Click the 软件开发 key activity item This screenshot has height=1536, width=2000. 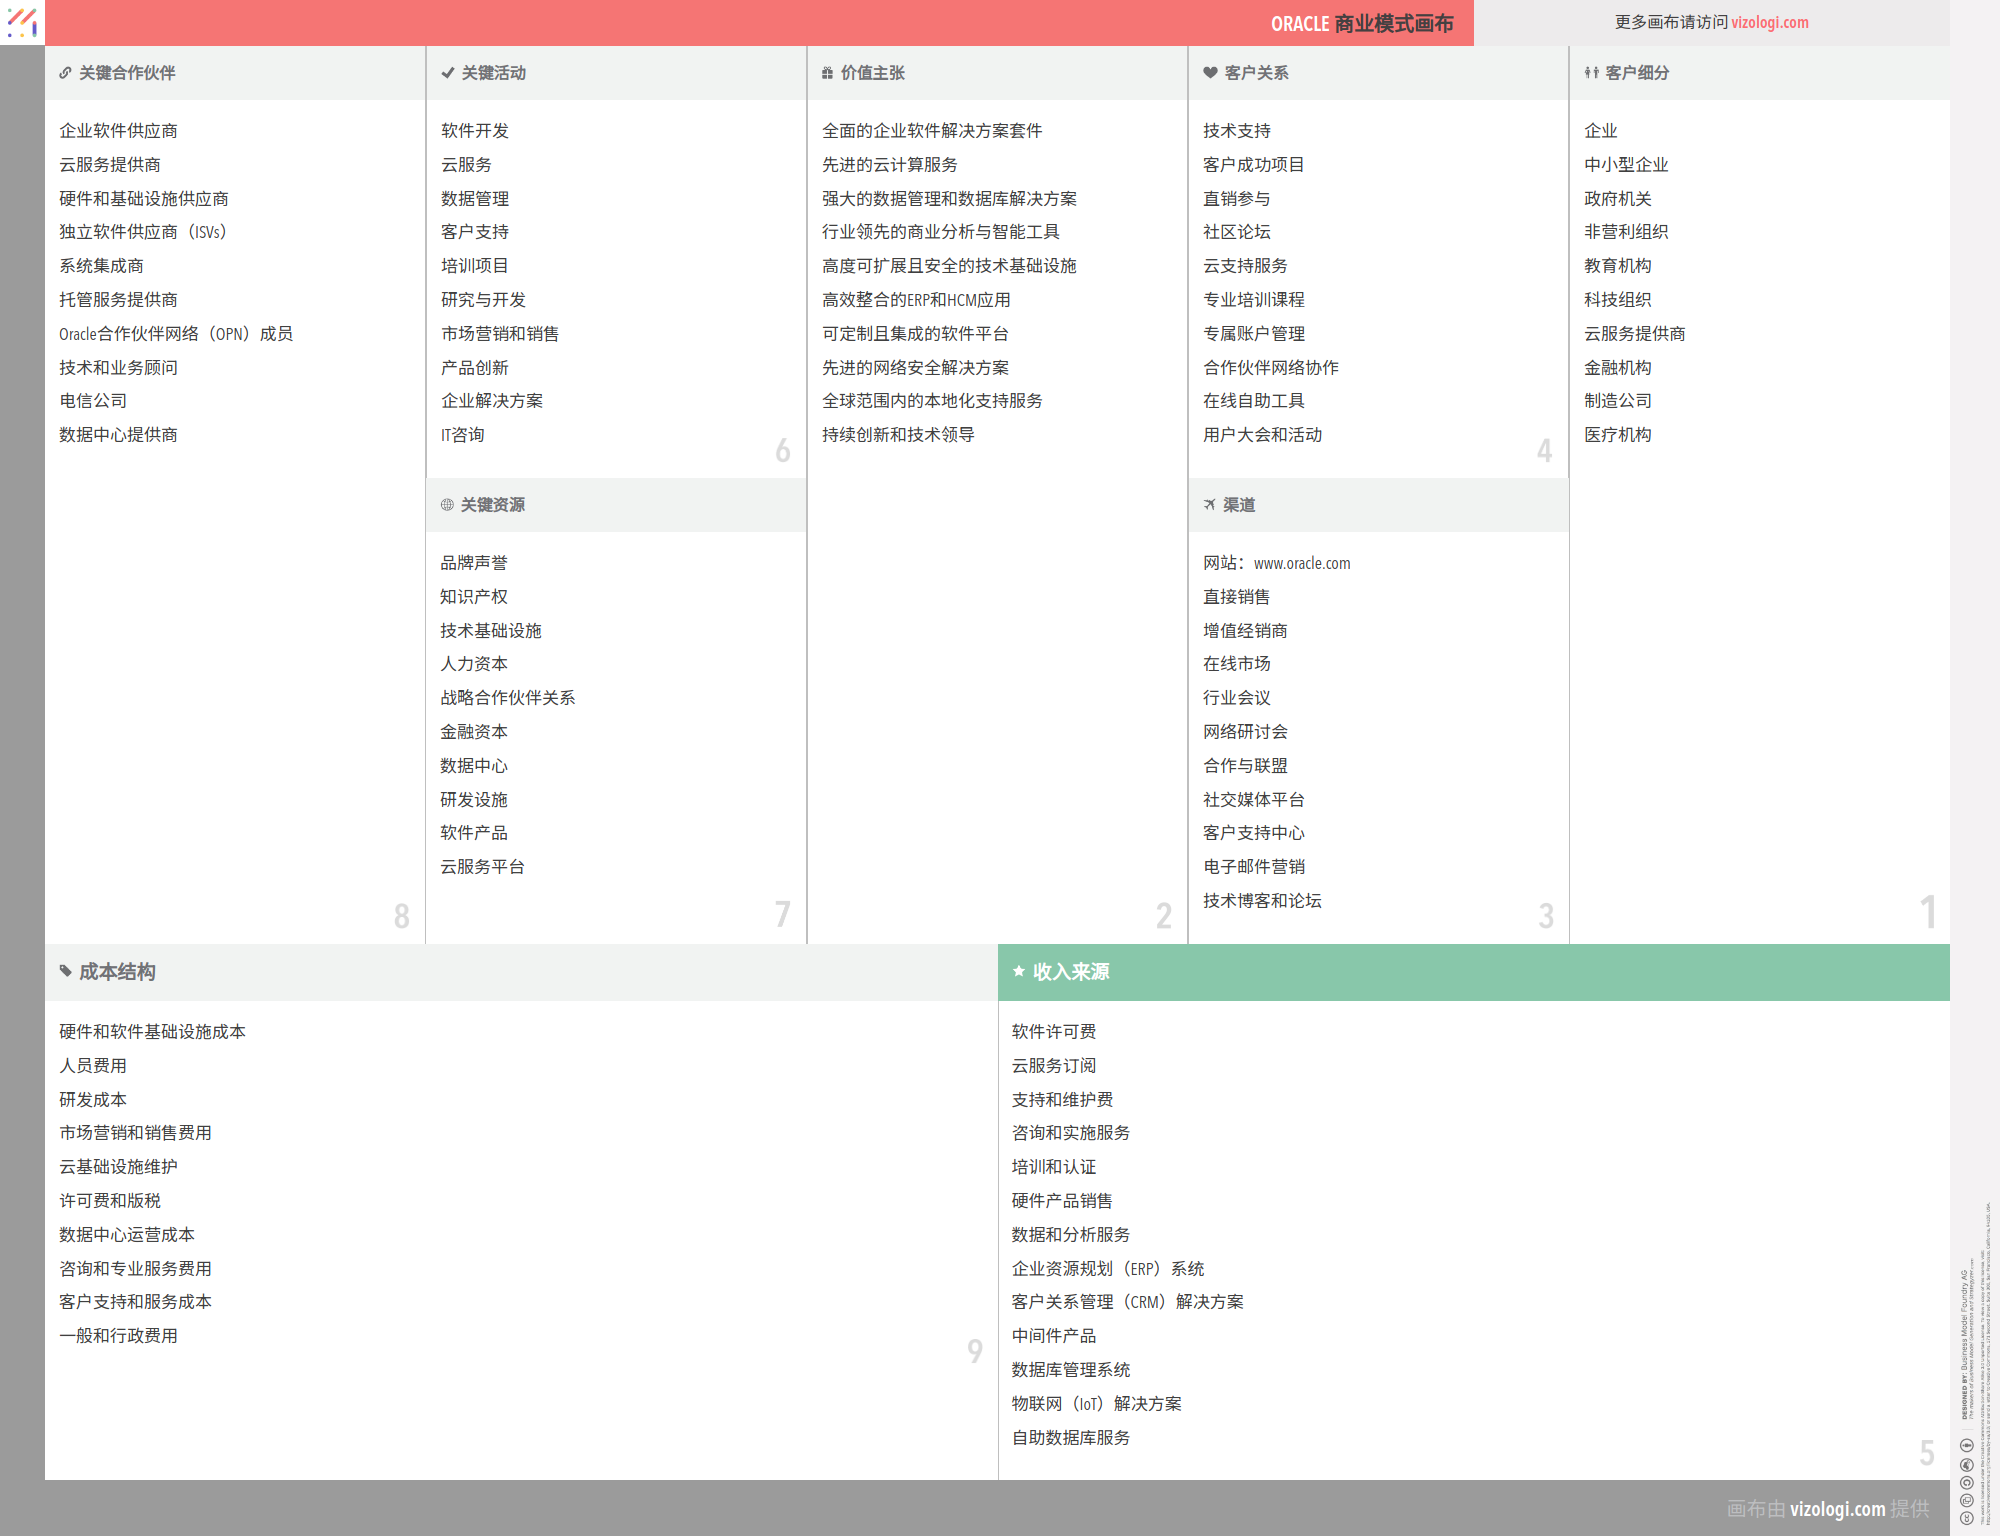coord(475,131)
